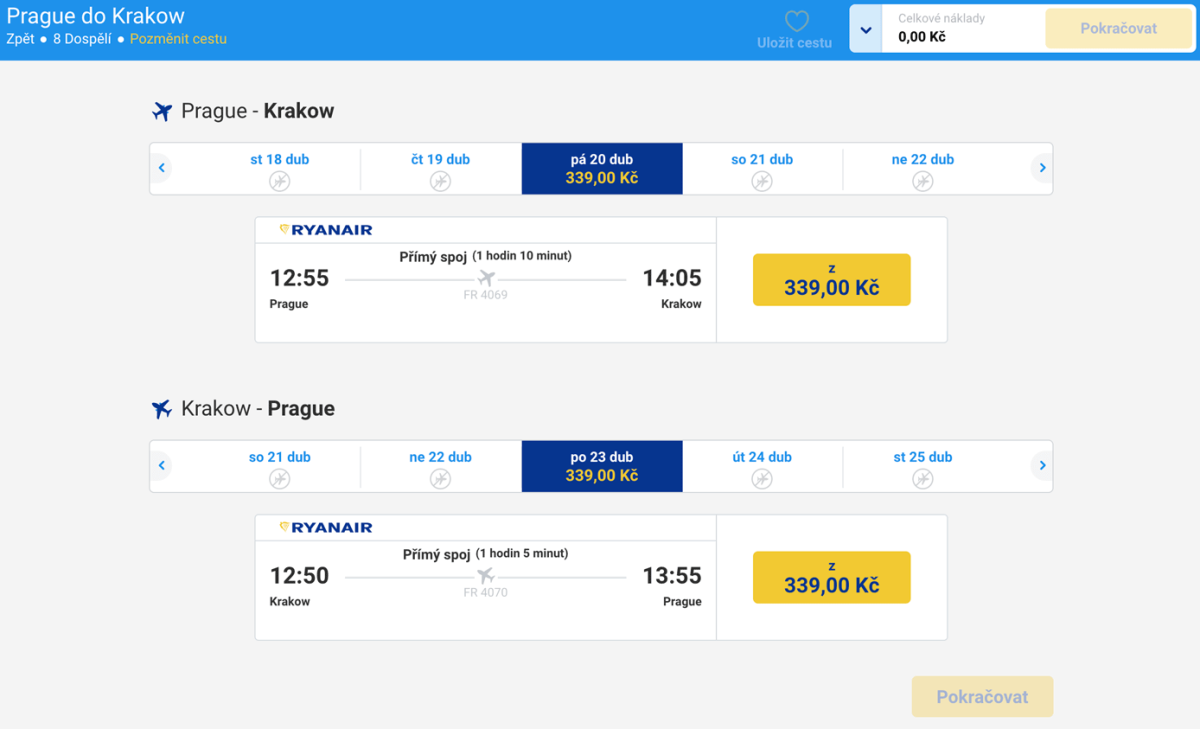Viewport: 1200px width, 729px height.
Task: Click the Ryanair logo on outbound flight
Action: [x=326, y=230]
